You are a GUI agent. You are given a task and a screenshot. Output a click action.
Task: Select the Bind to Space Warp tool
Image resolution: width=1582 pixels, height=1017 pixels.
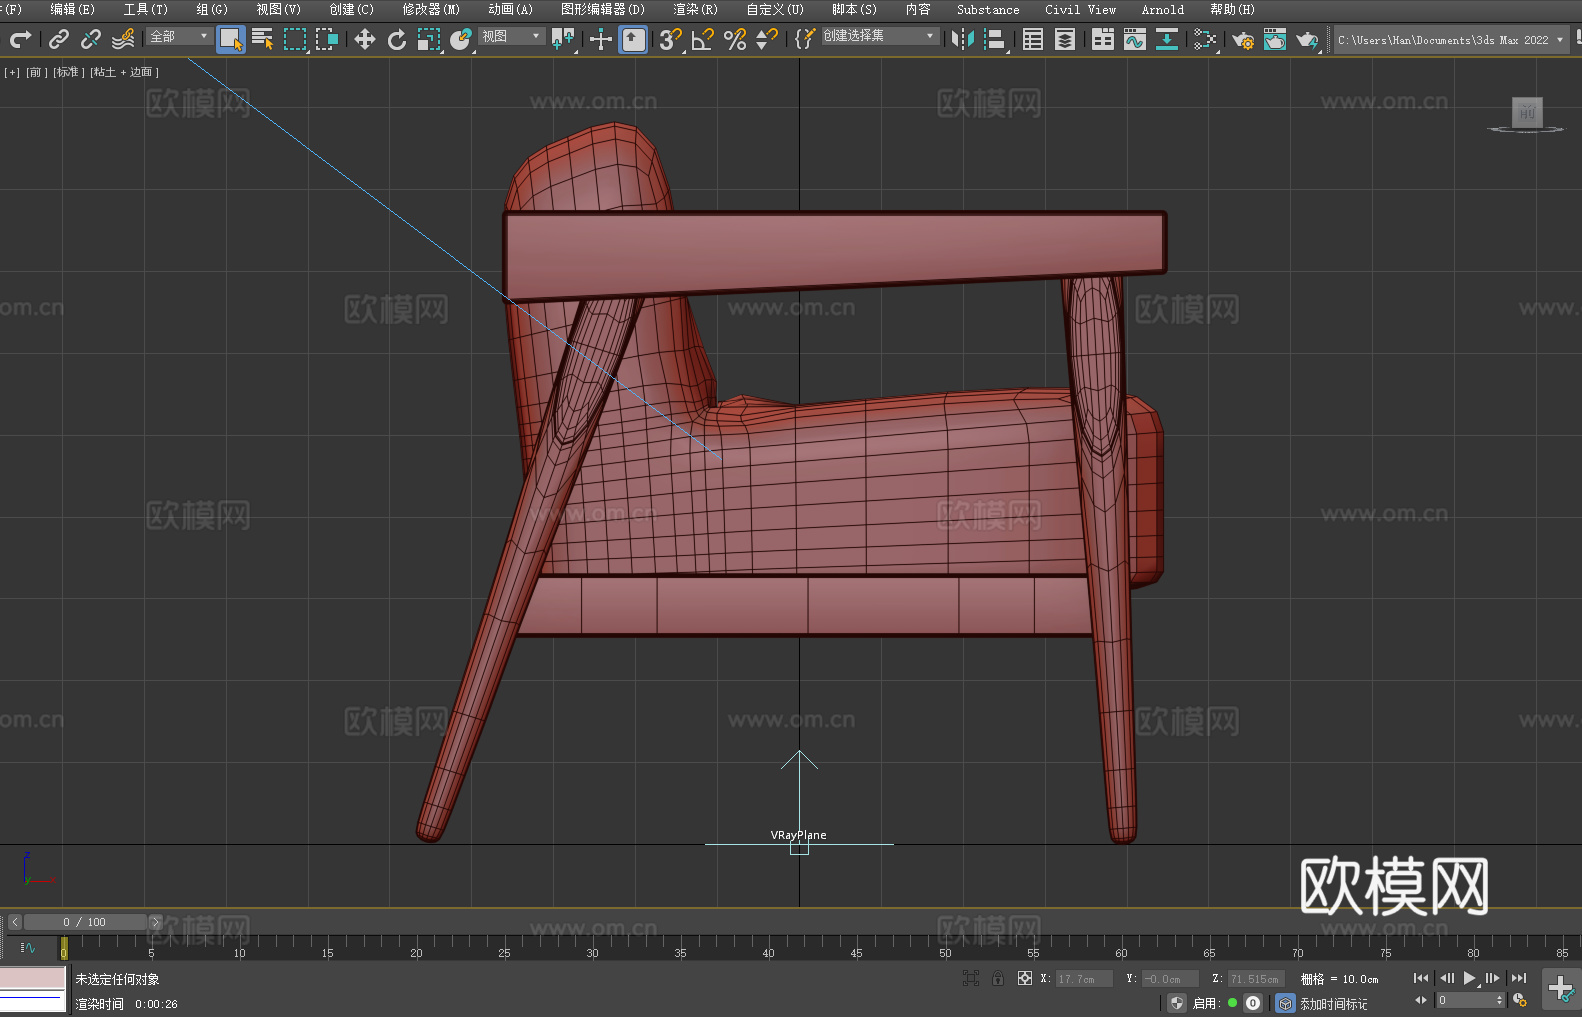point(123,39)
